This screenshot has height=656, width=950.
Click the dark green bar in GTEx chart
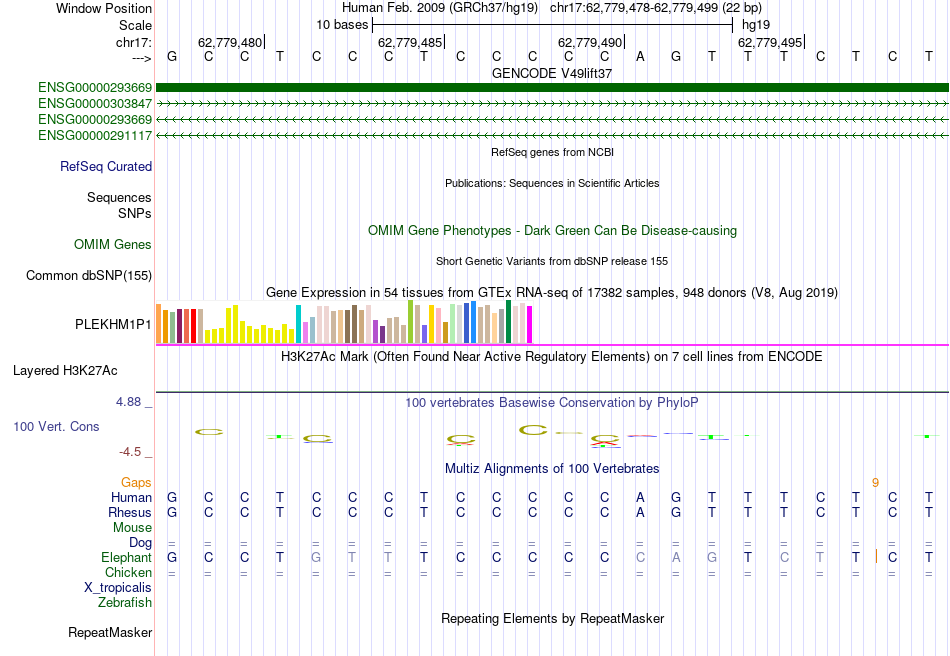[x=509, y=322]
